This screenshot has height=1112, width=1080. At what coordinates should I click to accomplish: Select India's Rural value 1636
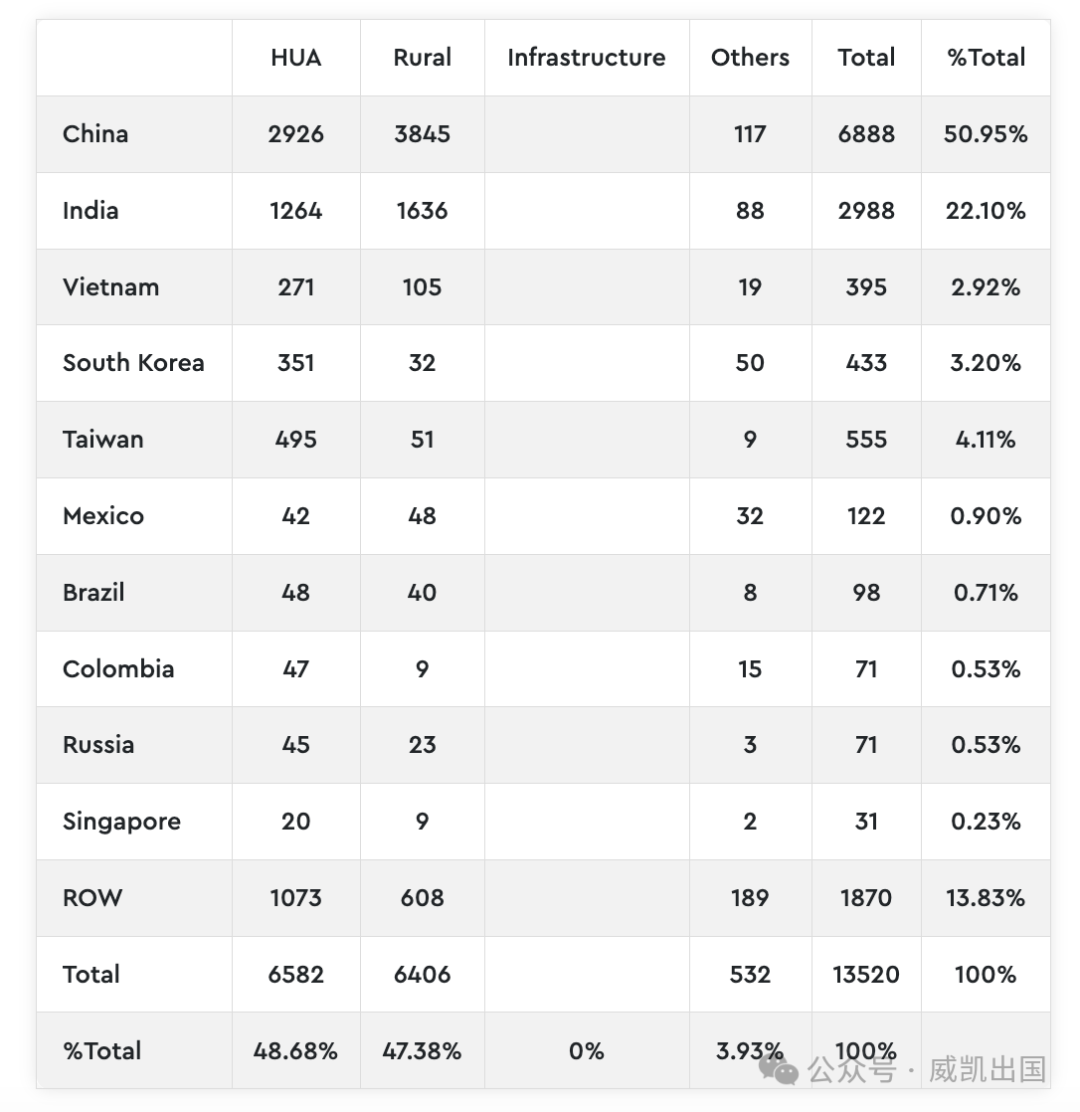pos(422,211)
